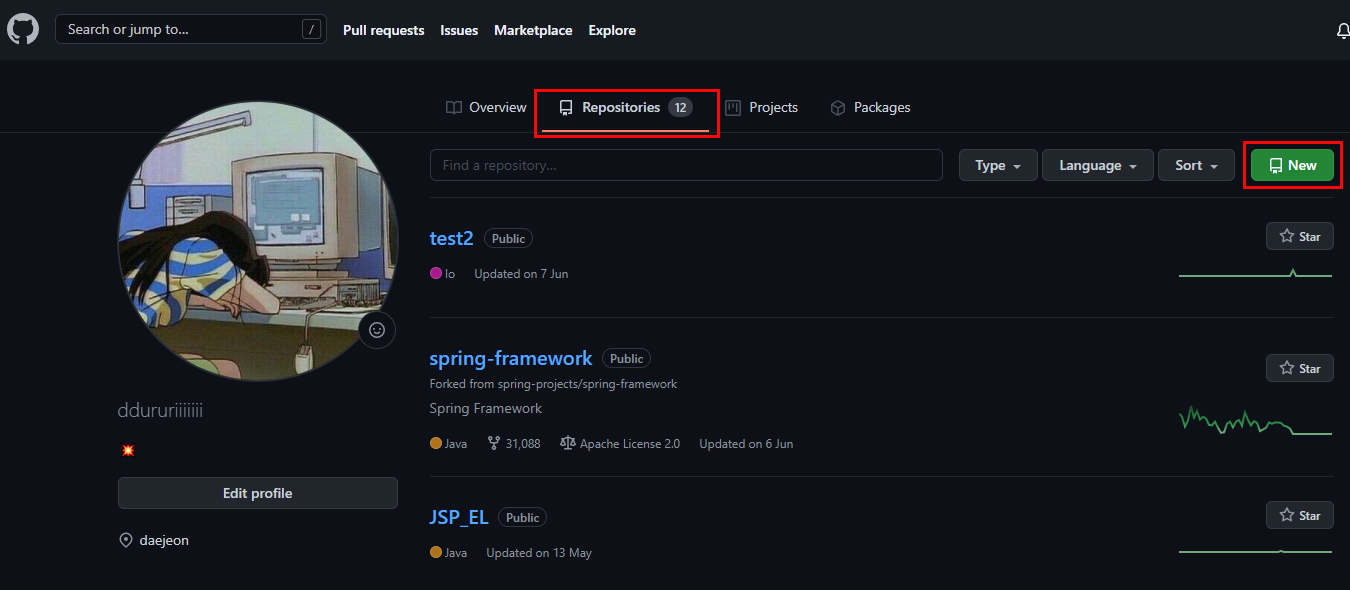Viewport: 1350px width, 590px height.
Task: Click the Apache License 2.0 text
Action: coord(630,443)
